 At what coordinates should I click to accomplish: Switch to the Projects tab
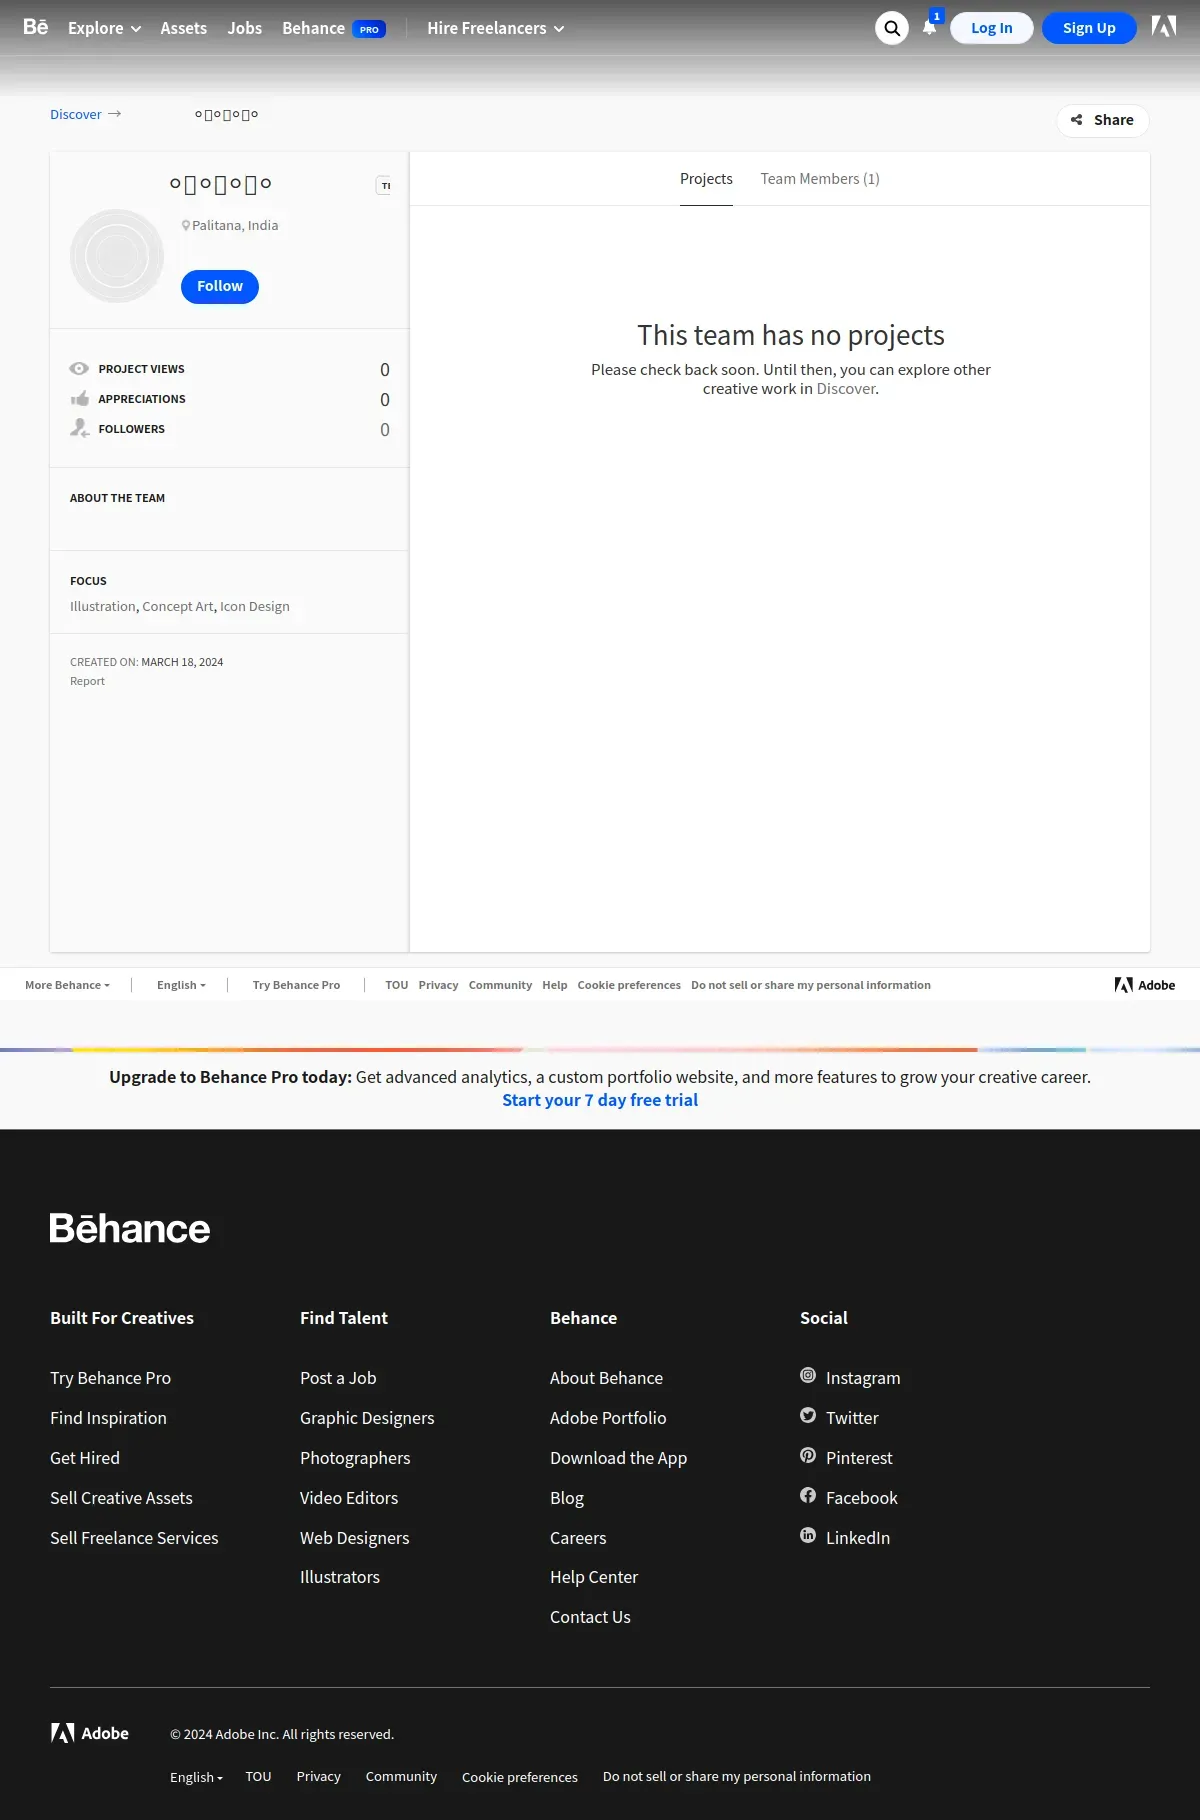[706, 179]
